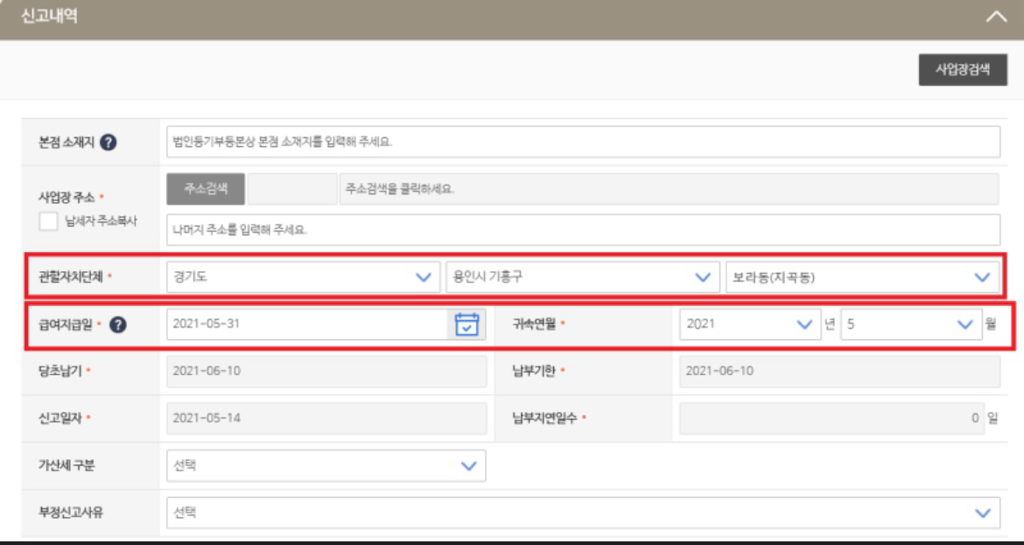Open calendar picker for 급여지급일
The height and width of the screenshot is (545, 1024).
[x=466, y=324]
